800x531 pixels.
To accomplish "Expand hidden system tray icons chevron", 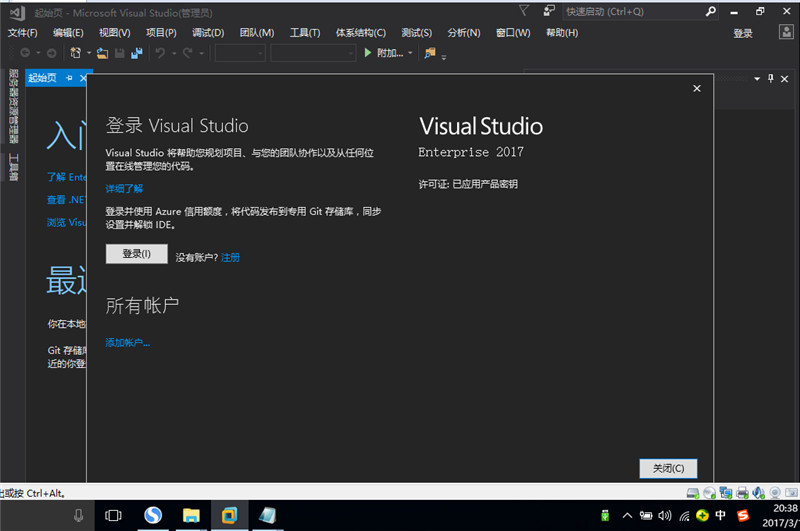I will pyautogui.click(x=627, y=516).
